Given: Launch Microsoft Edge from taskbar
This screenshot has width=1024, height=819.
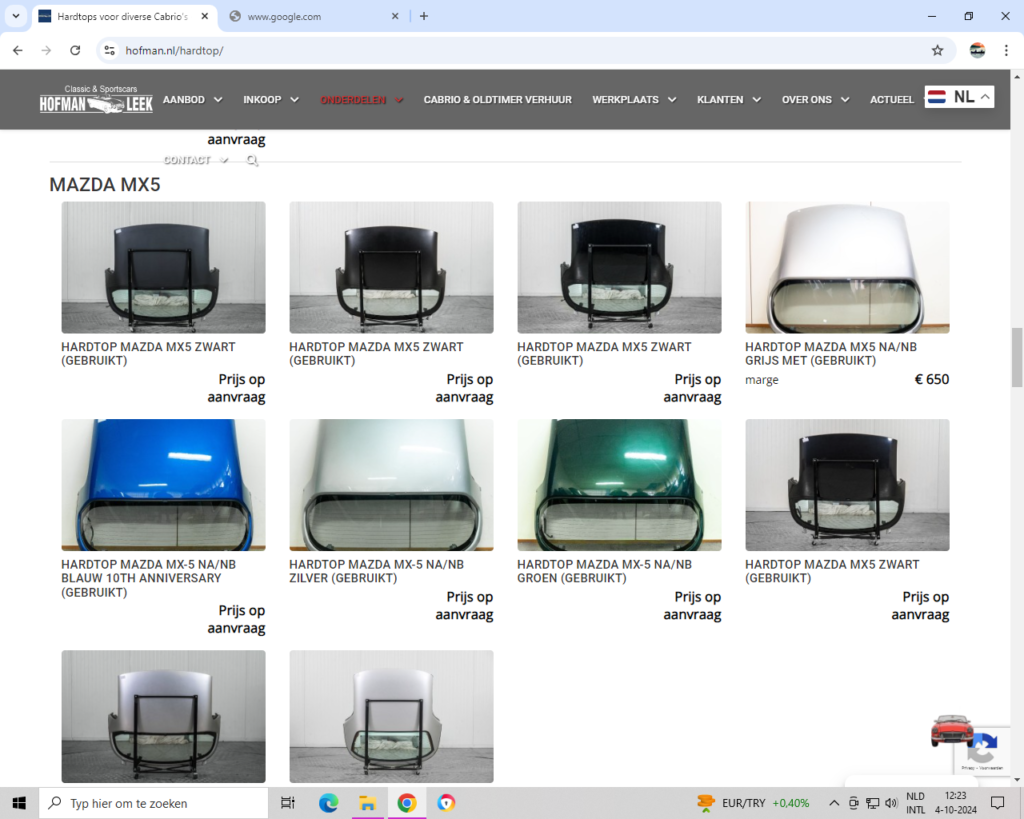Looking at the screenshot, I should (328, 803).
